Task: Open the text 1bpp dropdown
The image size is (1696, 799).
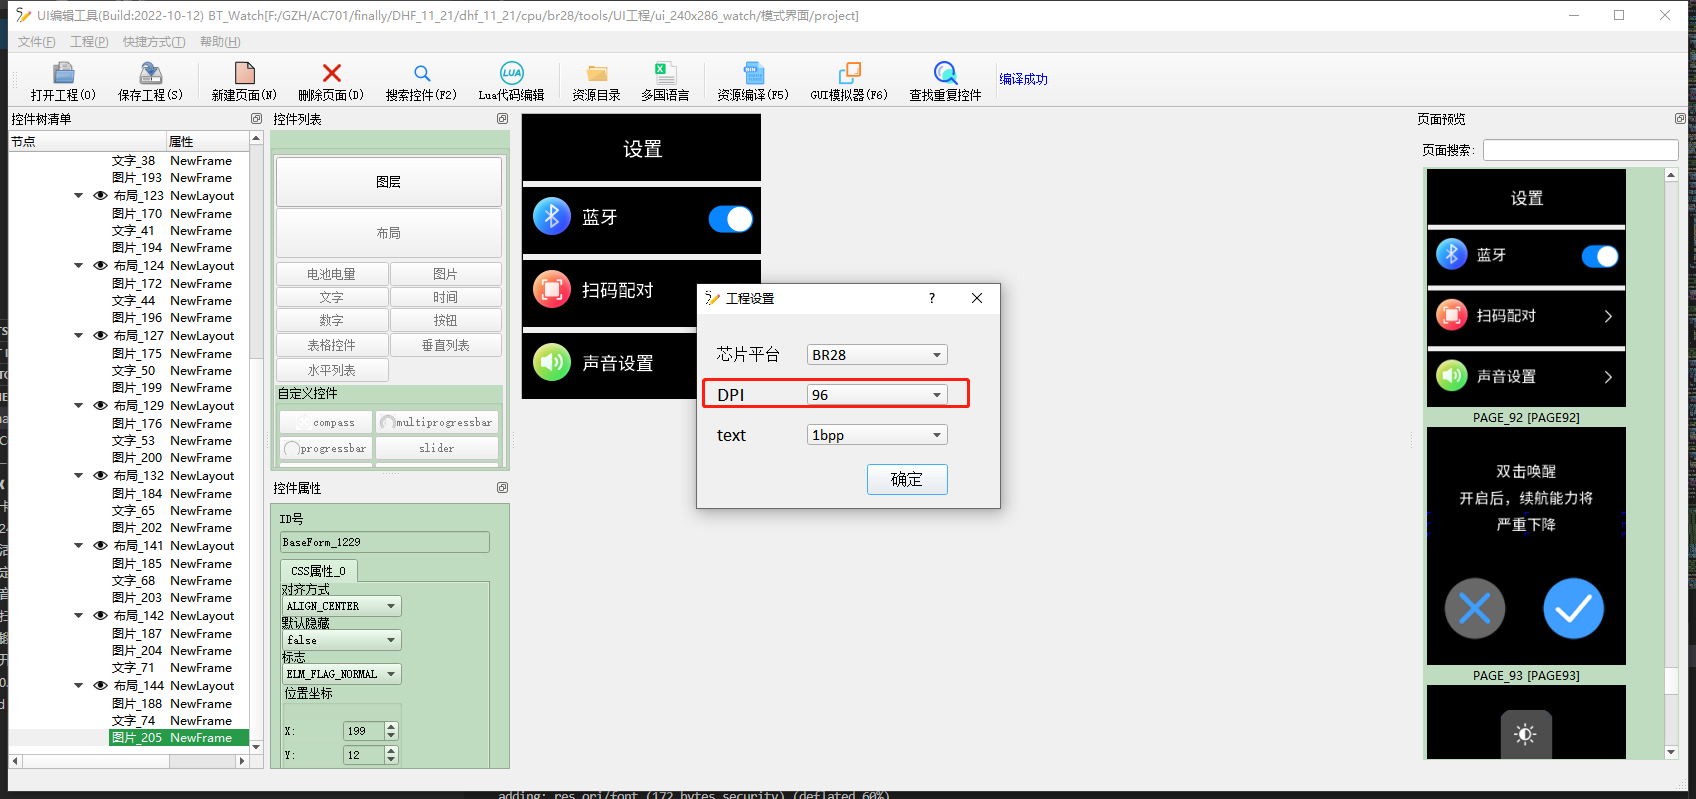Action: 877,435
